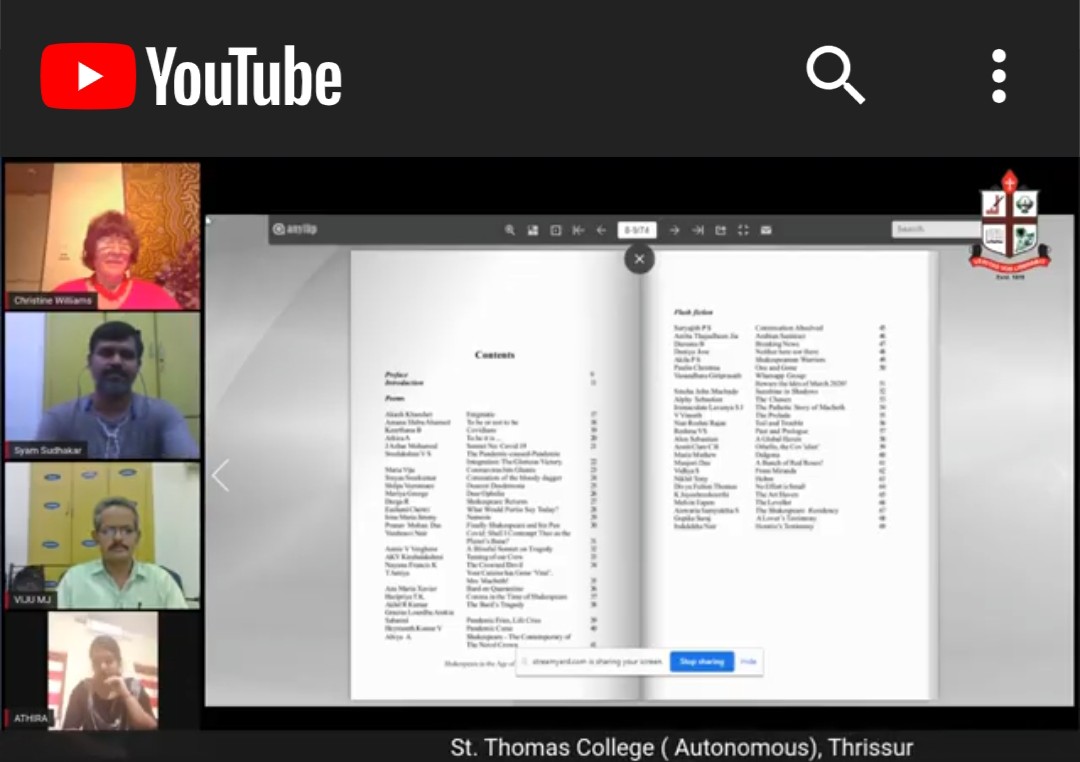Go to the next page using the arrow icon
1080x762 pixels.
[x=673, y=230]
